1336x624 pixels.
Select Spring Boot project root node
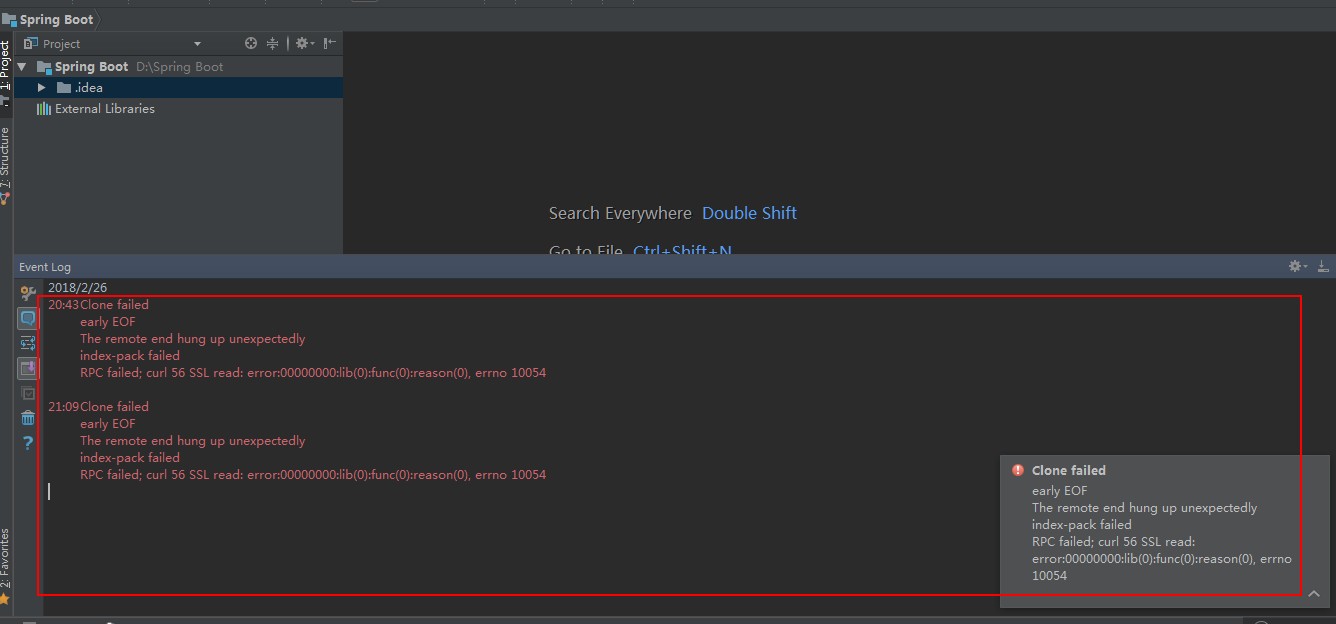tap(91, 66)
